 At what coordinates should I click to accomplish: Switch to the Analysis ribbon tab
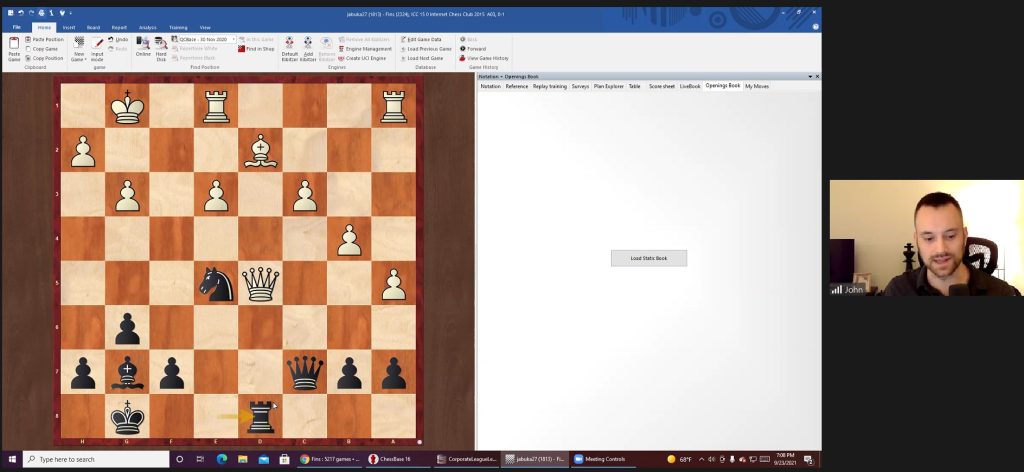147,27
